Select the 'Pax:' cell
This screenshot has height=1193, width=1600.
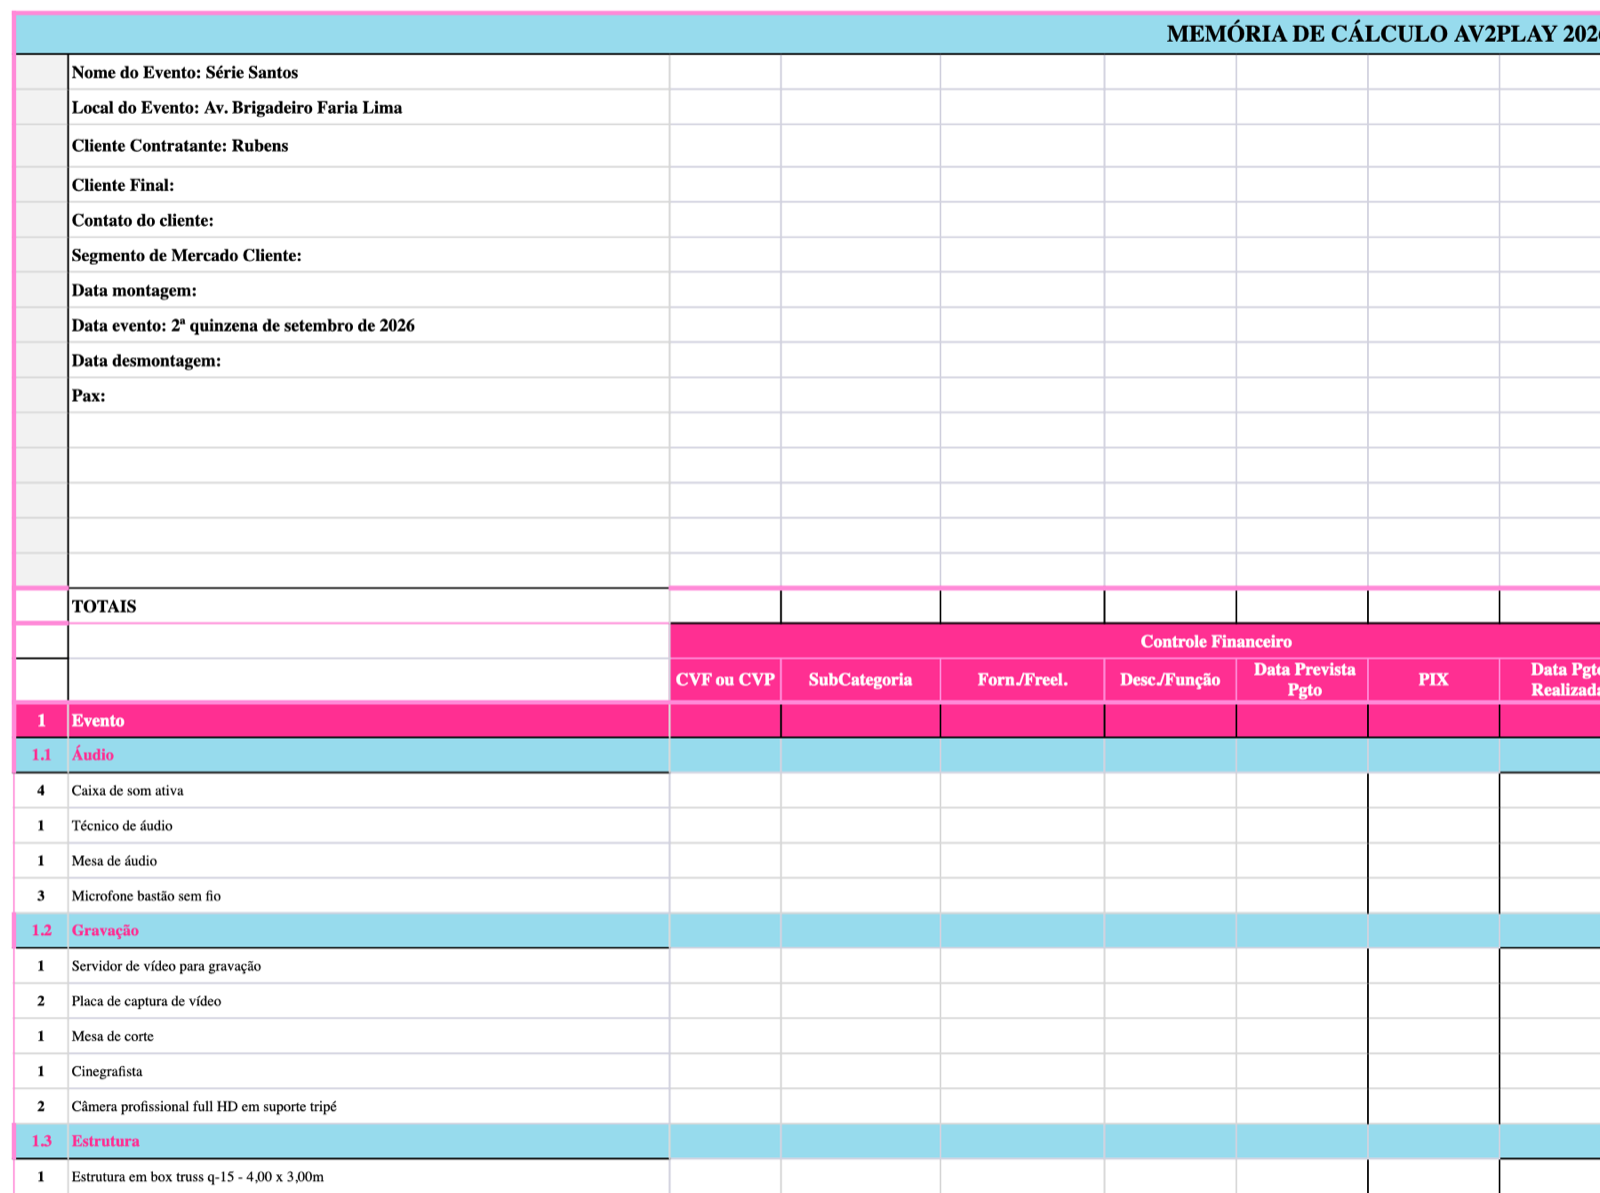pyautogui.click(x=369, y=395)
